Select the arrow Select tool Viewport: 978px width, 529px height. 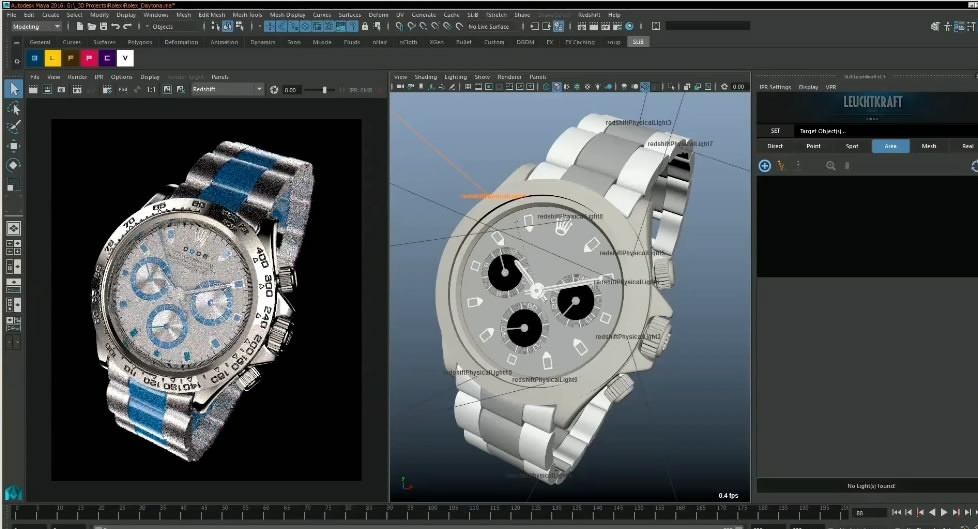click(14, 89)
